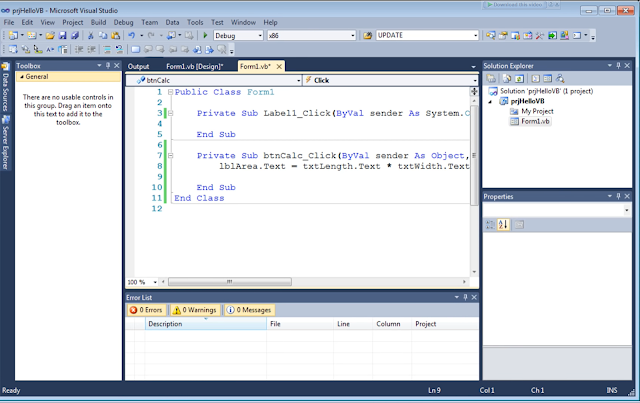Image resolution: width=640 pixels, height=403 pixels.
Task: Click the Solution Explorer Refresh icon
Action: pyautogui.click(x=519, y=78)
